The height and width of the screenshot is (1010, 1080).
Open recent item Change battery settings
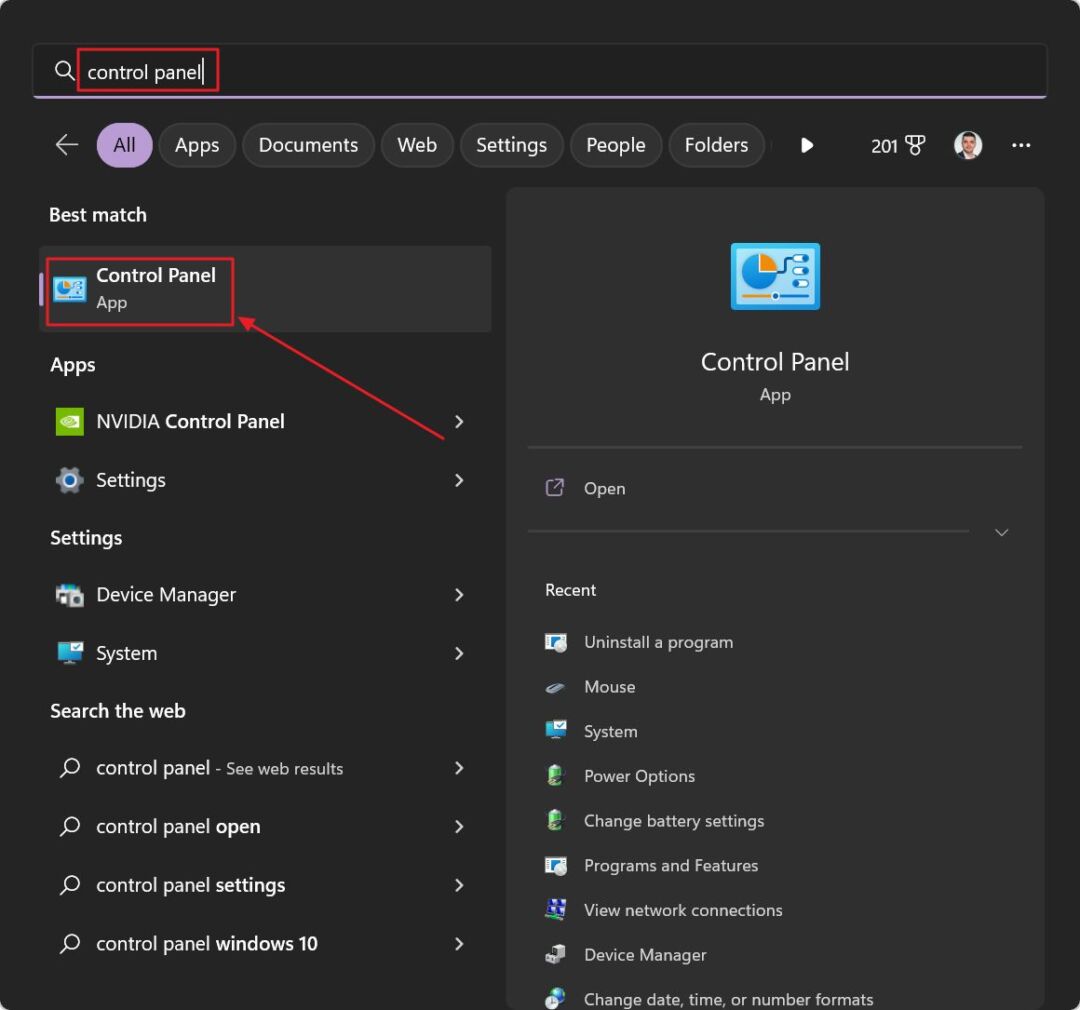click(674, 821)
